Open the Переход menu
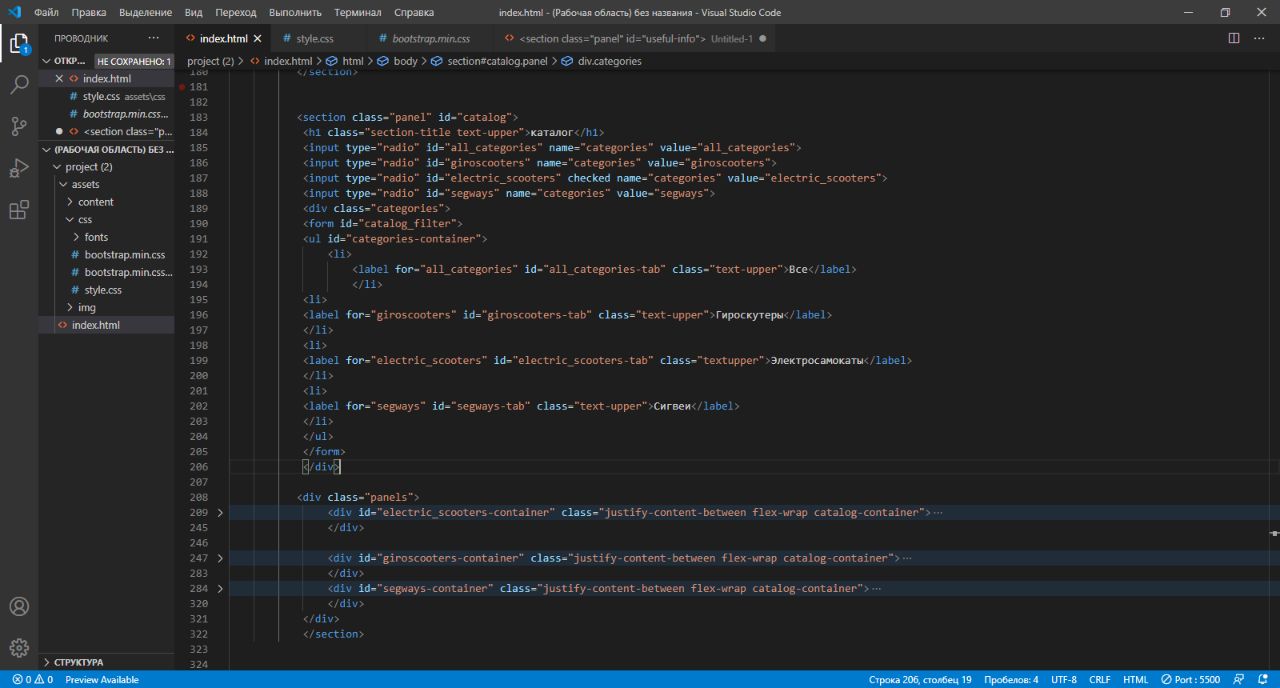 [x=236, y=13]
